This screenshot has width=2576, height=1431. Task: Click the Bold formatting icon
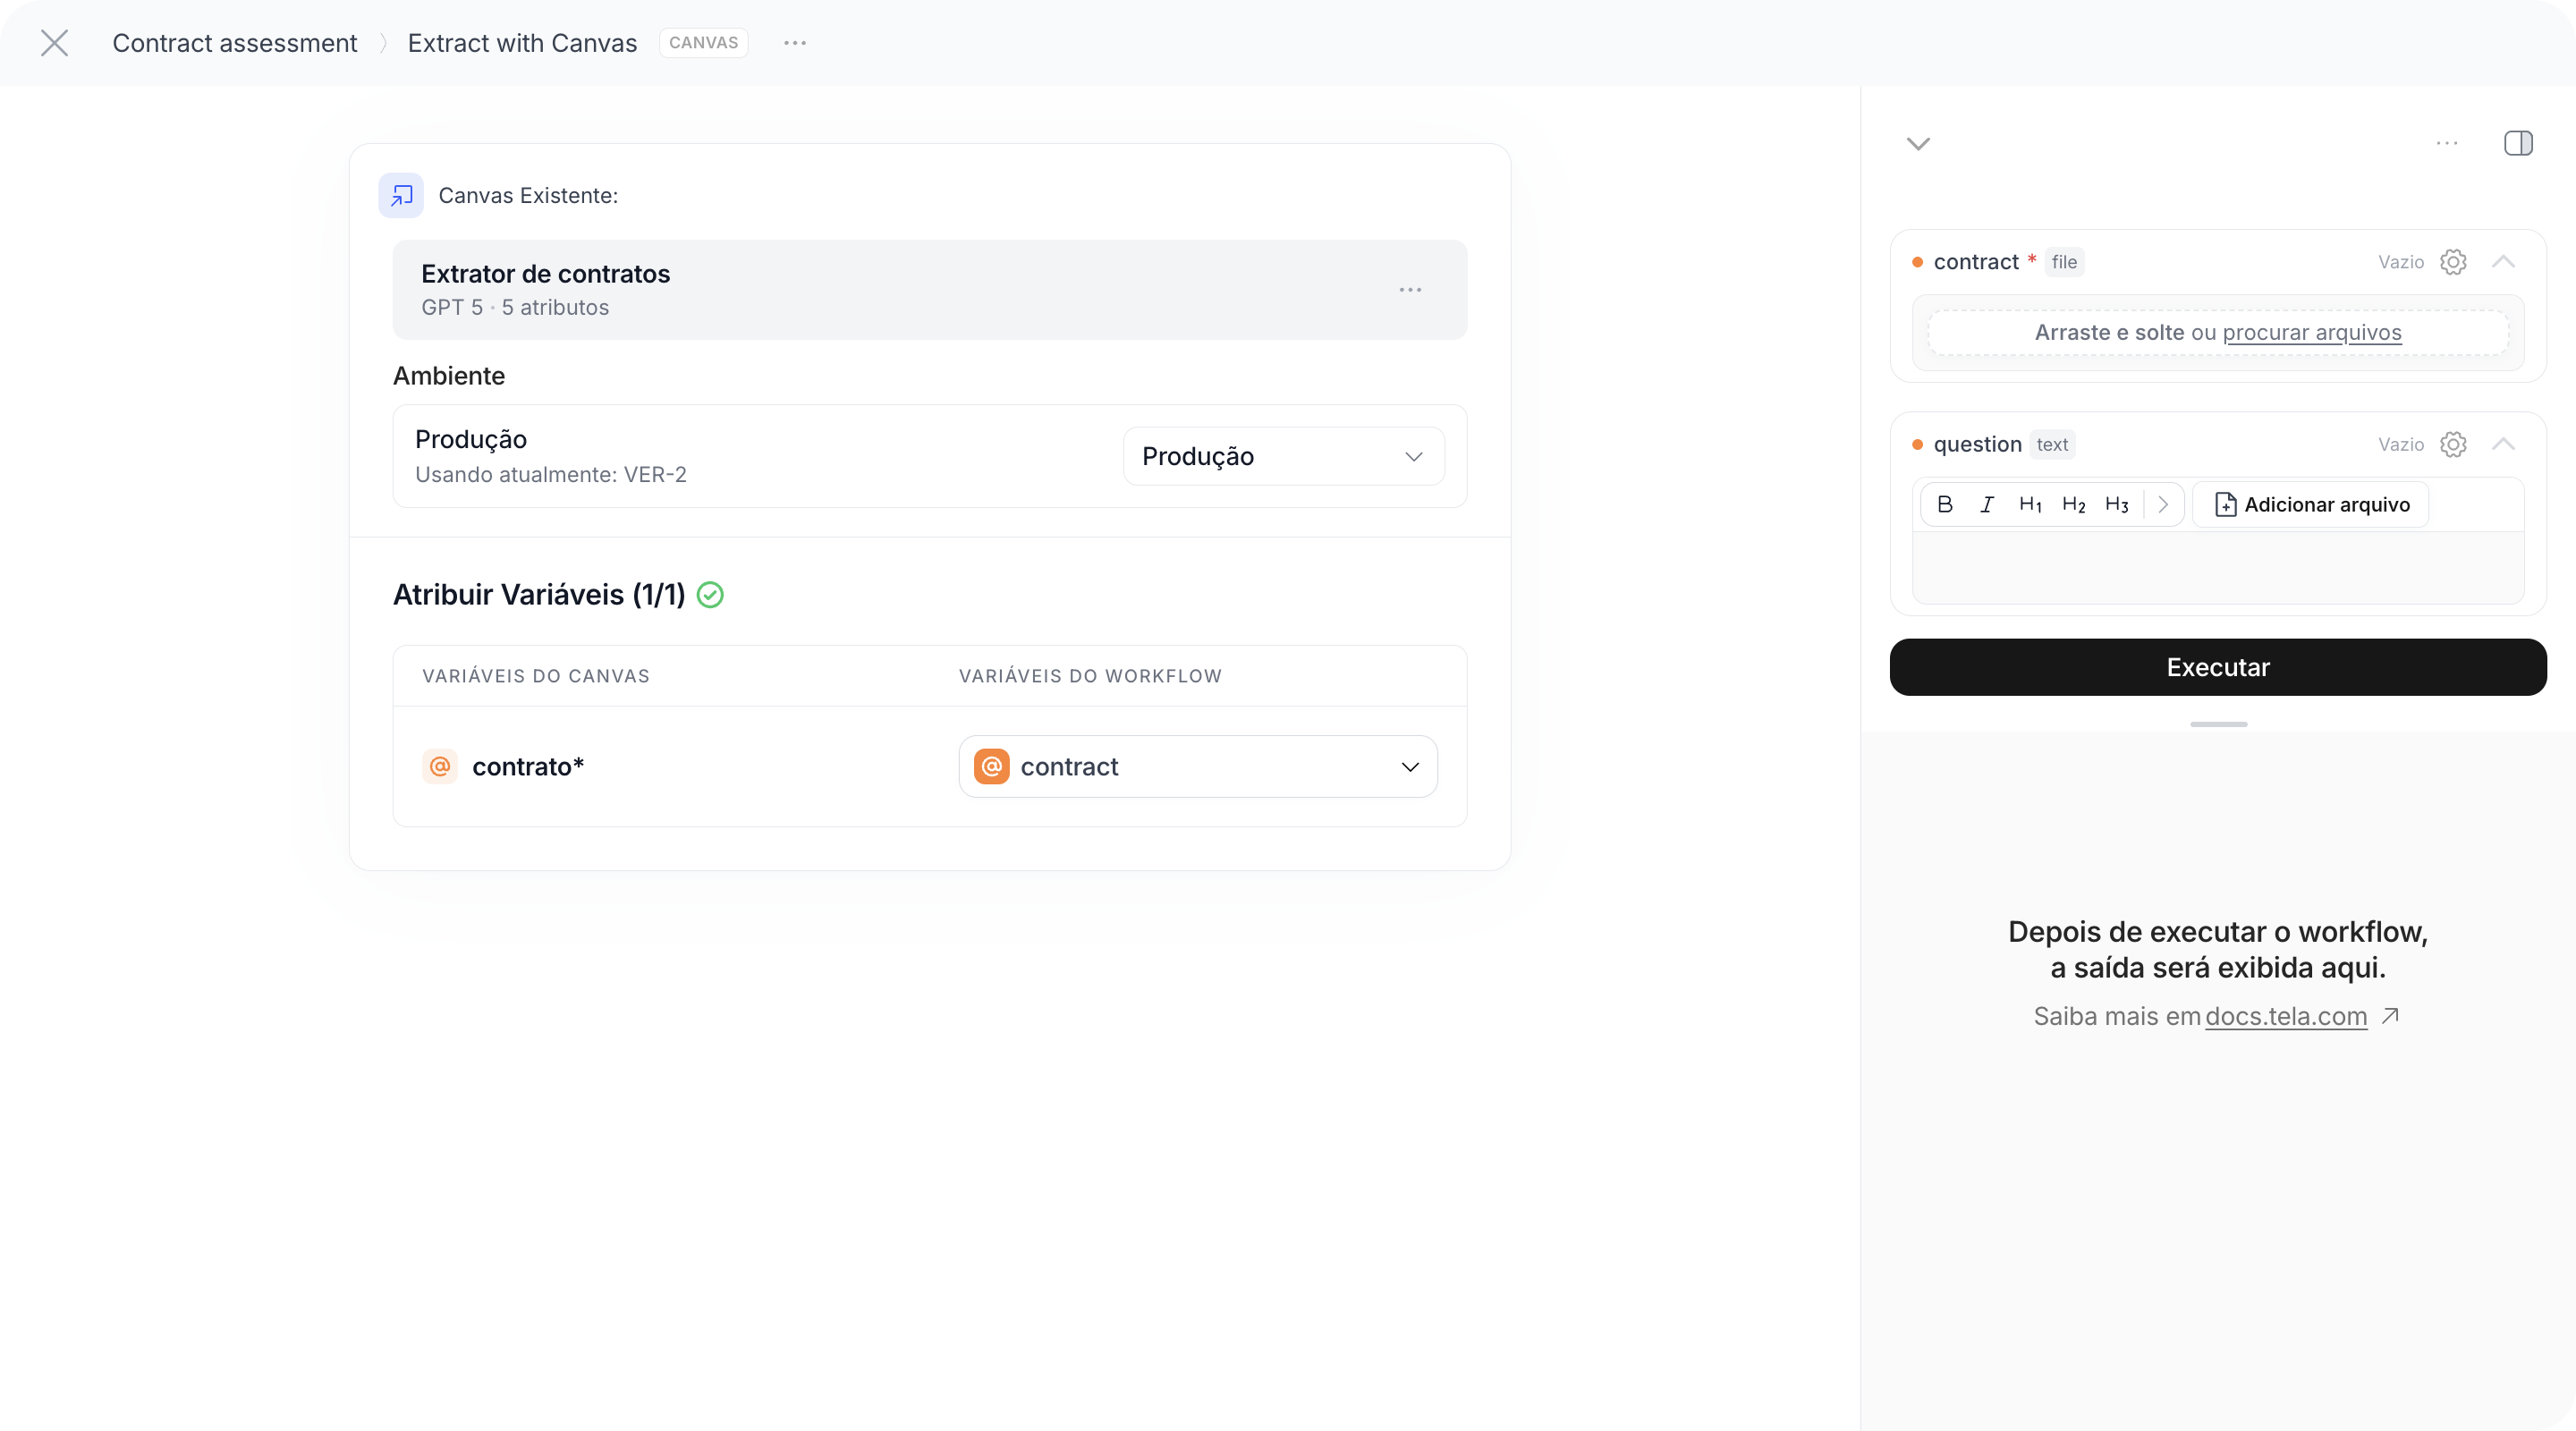[x=1944, y=504]
